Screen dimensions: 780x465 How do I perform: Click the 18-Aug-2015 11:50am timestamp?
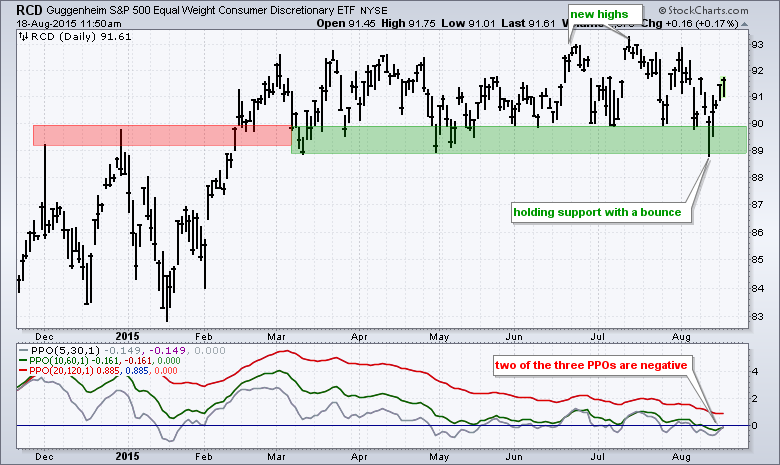69,23
